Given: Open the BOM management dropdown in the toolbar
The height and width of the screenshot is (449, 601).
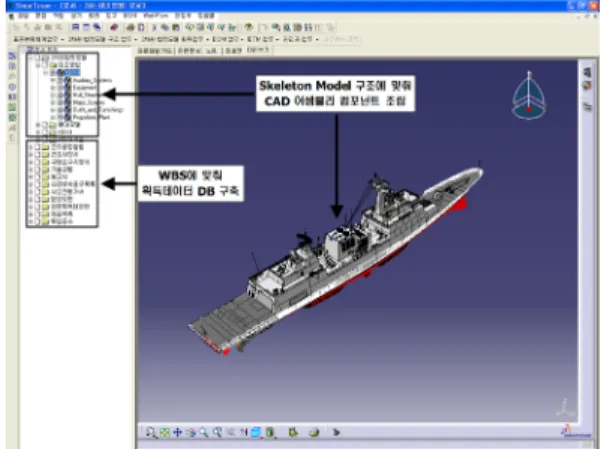Looking at the screenshot, I should (227, 39).
